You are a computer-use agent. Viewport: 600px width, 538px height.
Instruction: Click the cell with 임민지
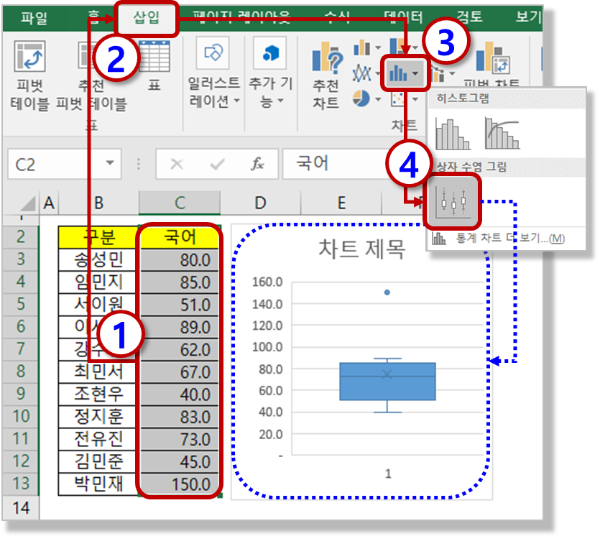tap(98, 282)
